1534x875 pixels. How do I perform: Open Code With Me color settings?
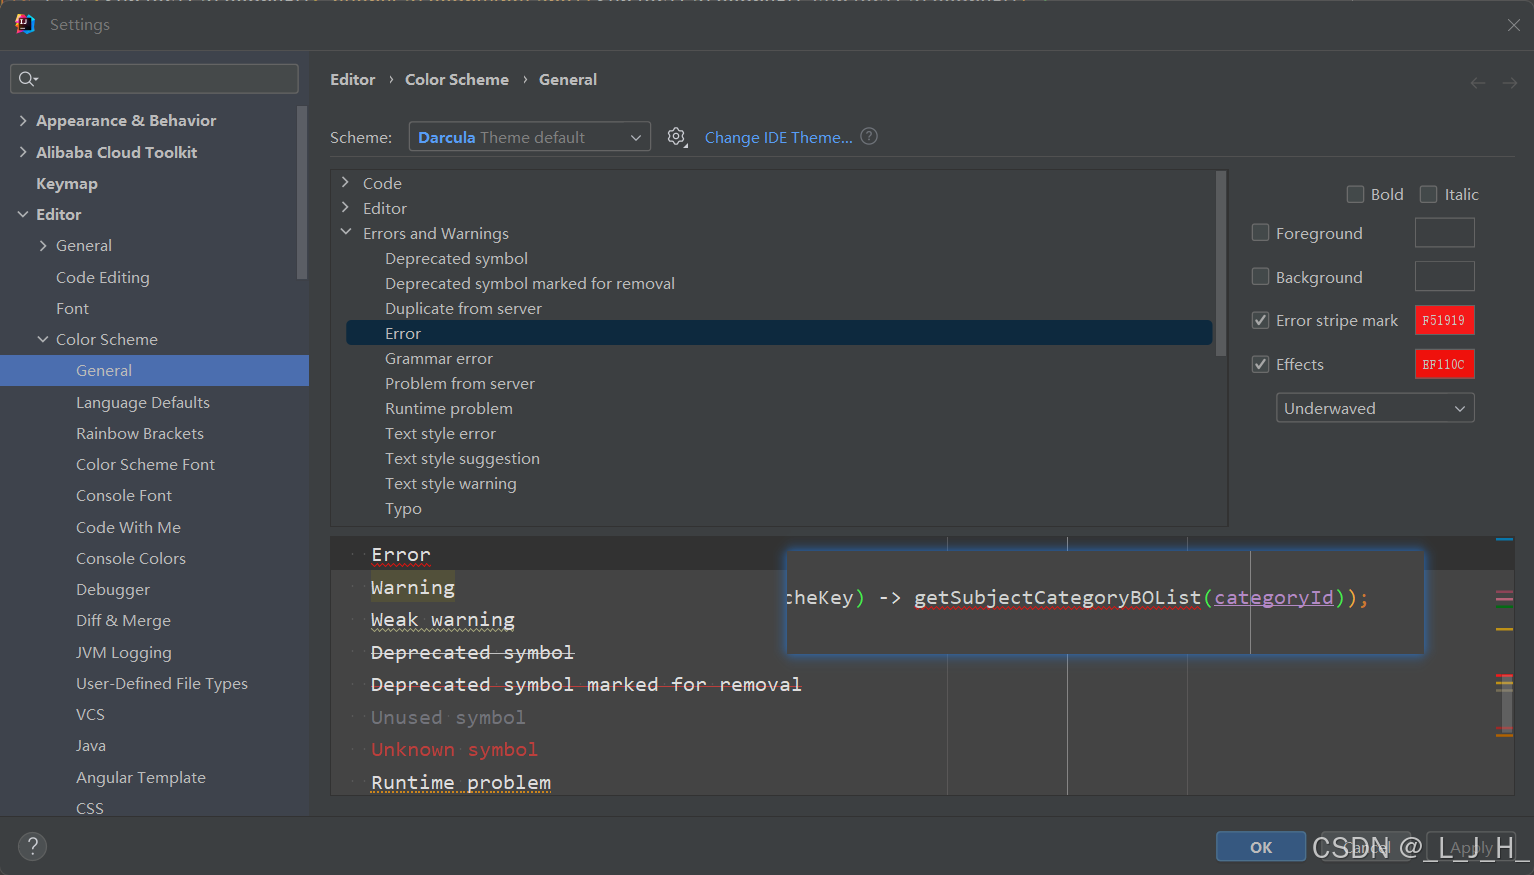(128, 527)
